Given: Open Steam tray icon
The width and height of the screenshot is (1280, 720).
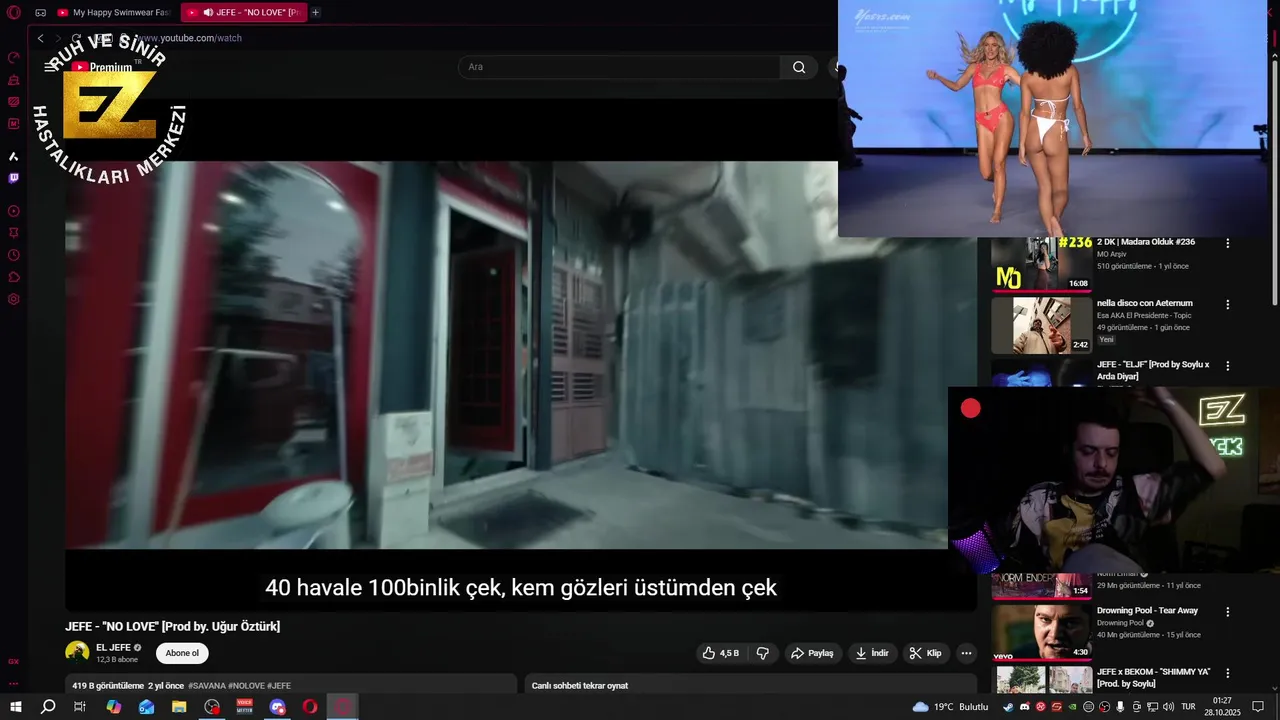Looking at the screenshot, I should [x=1008, y=707].
